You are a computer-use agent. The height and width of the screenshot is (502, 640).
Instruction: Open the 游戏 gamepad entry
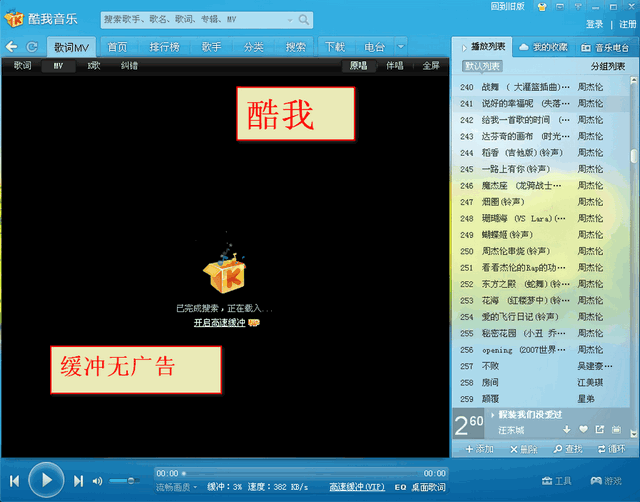(x=606, y=481)
